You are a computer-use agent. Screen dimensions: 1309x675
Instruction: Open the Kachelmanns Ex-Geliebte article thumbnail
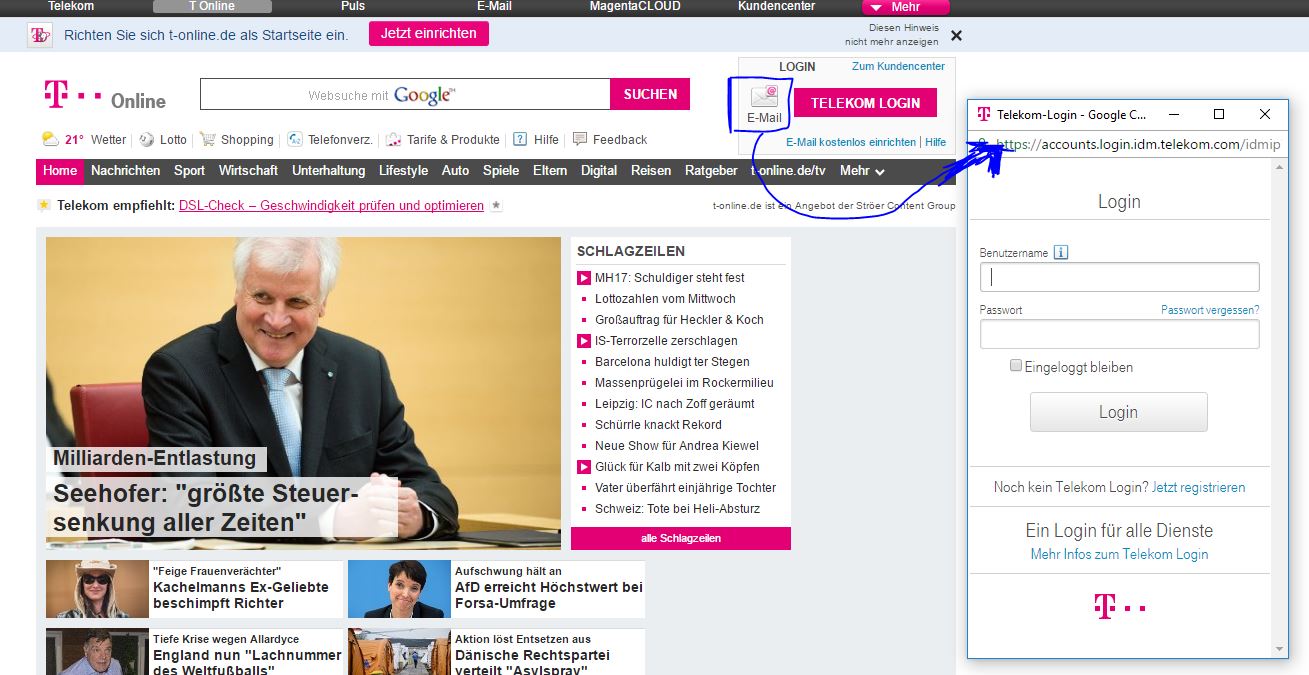click(97, 589)
